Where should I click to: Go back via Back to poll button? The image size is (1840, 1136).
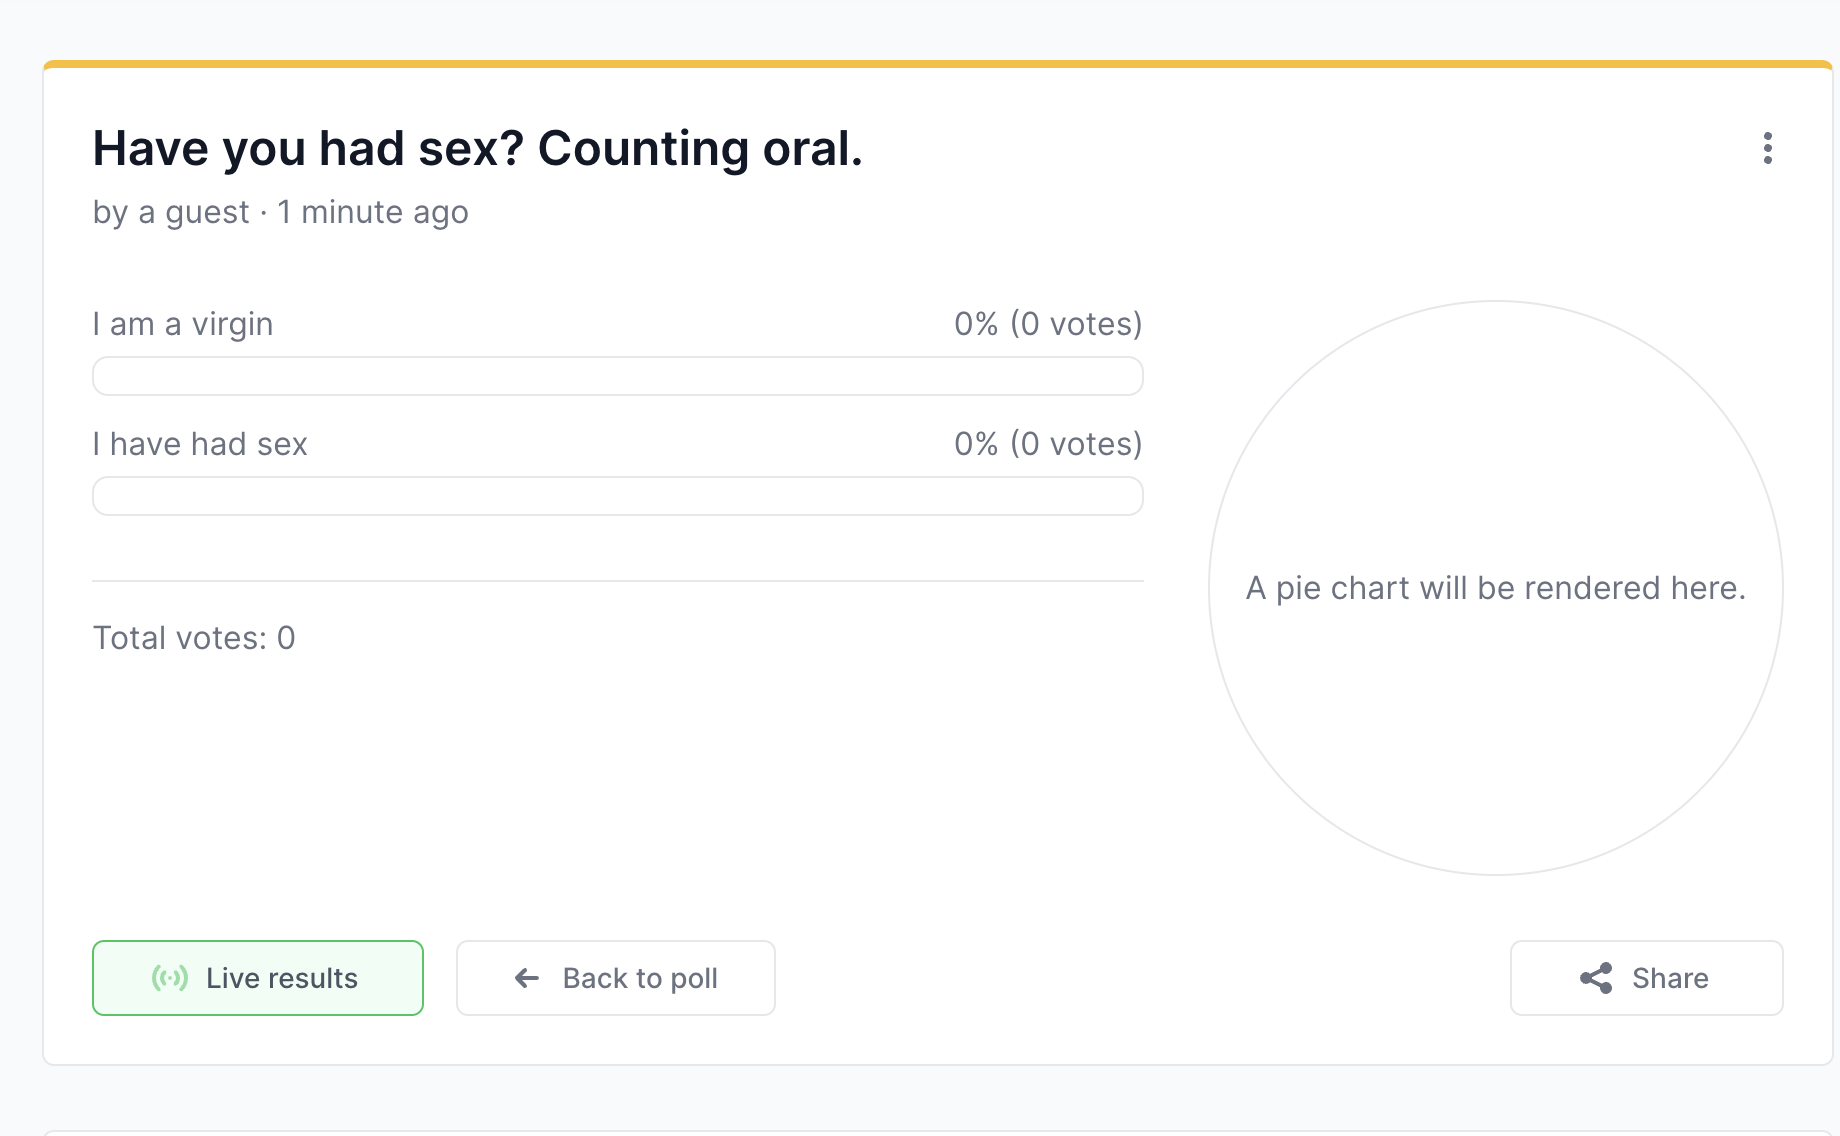[616, 978]
